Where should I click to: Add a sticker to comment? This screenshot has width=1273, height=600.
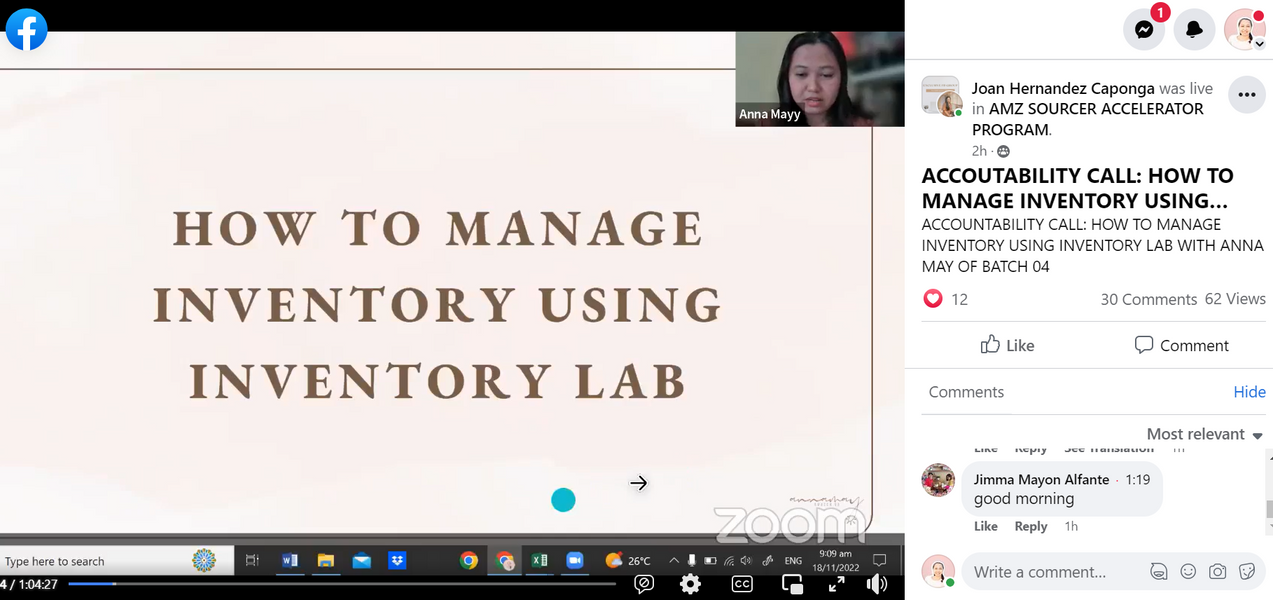1247,572
